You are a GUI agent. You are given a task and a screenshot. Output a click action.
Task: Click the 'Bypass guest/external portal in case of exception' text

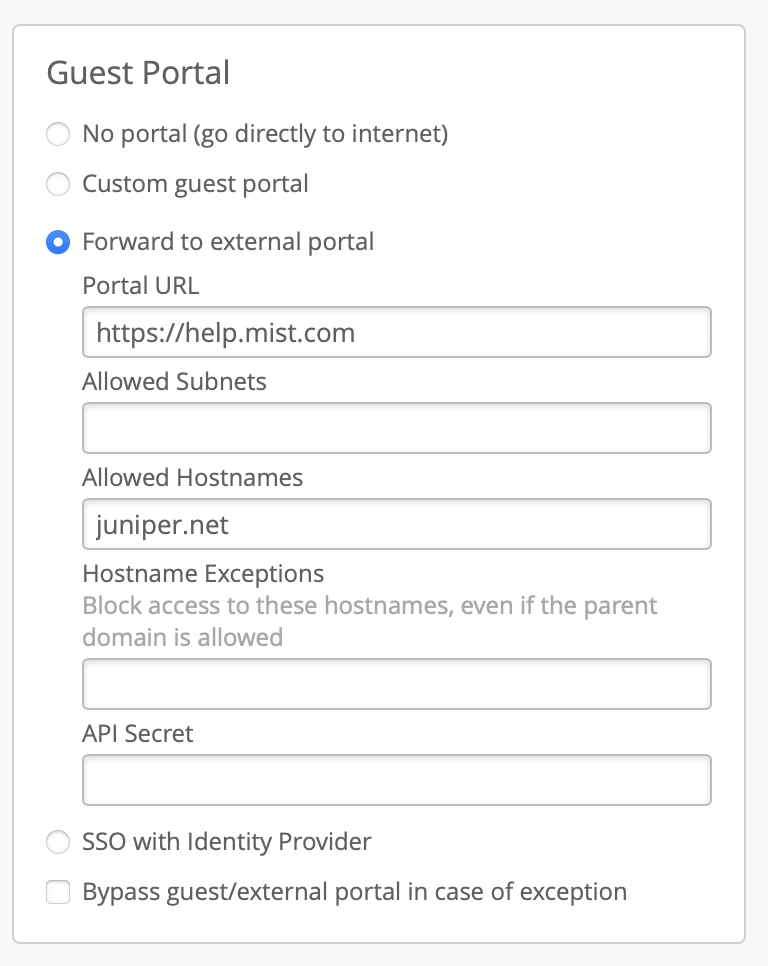pyautogui.click(x=354, y=892)
